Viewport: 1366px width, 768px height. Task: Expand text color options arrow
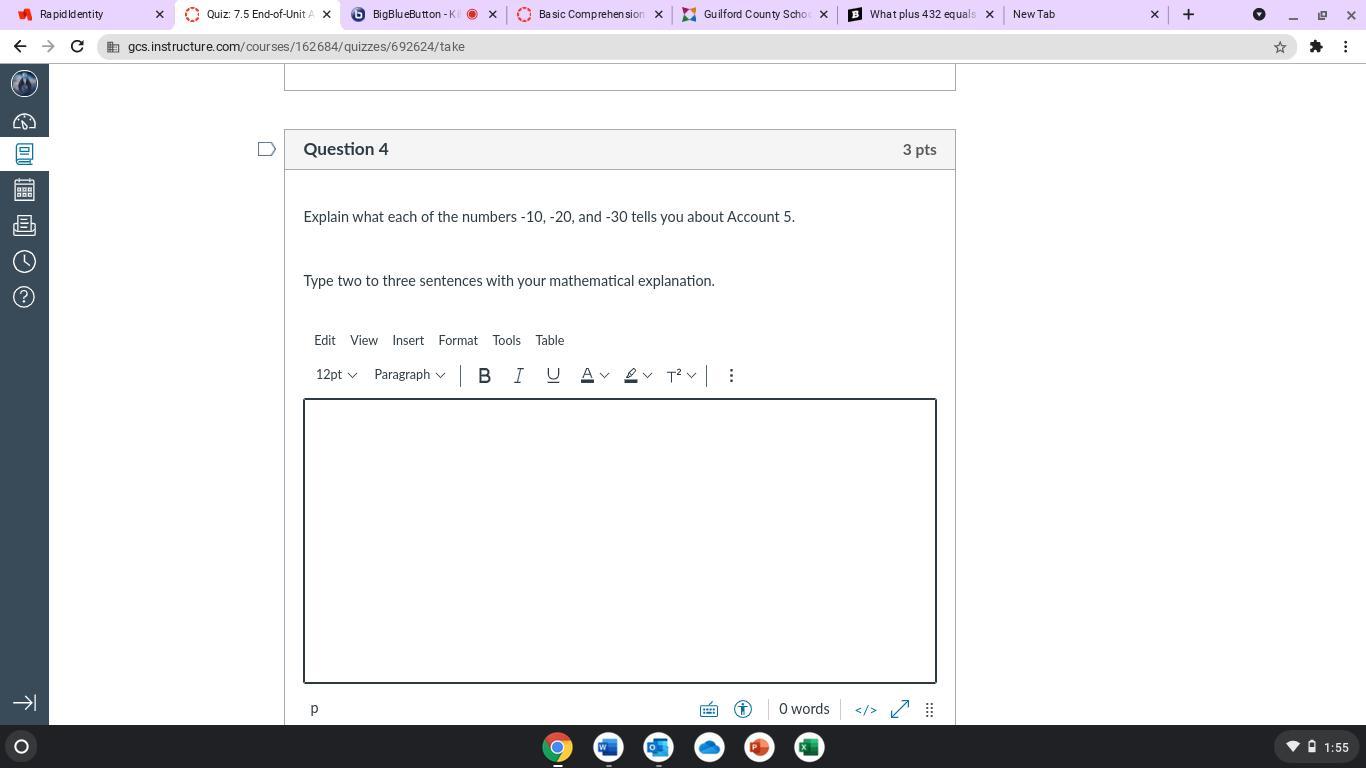[x=604, y=375]
